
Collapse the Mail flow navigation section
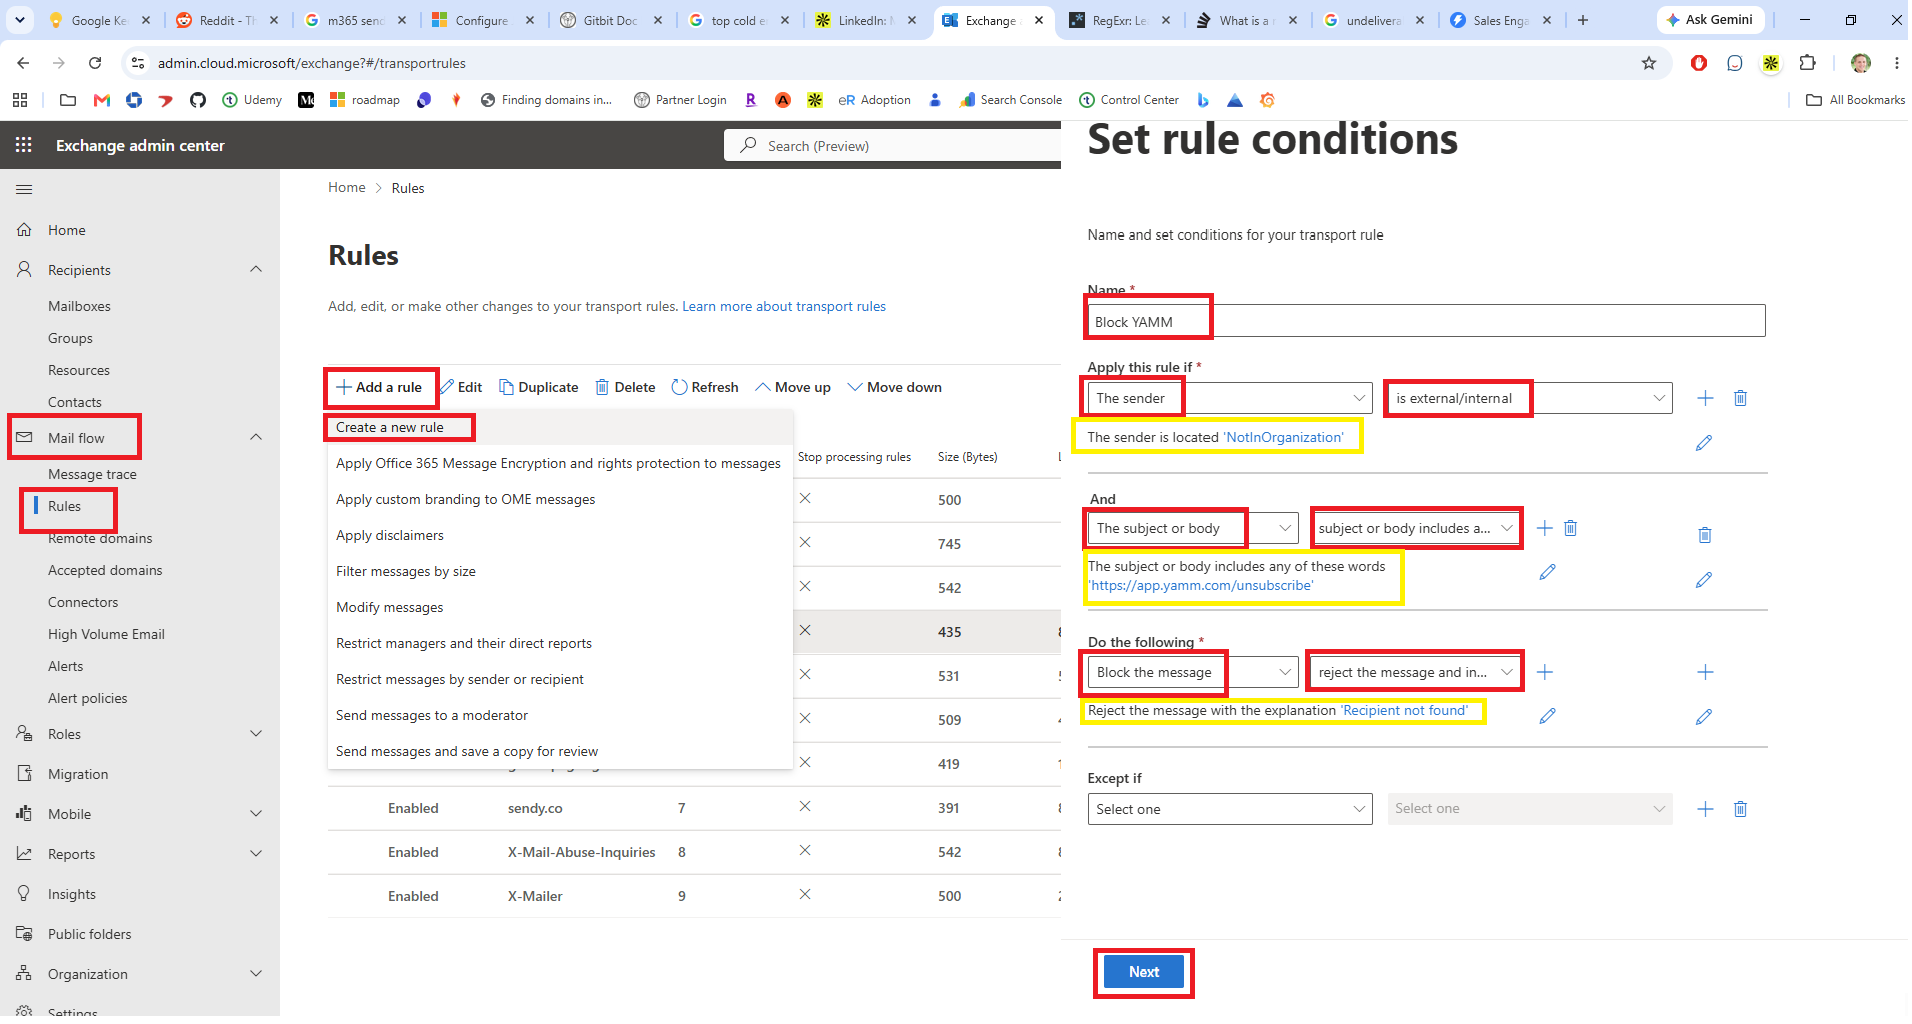[x=256, y=437]
